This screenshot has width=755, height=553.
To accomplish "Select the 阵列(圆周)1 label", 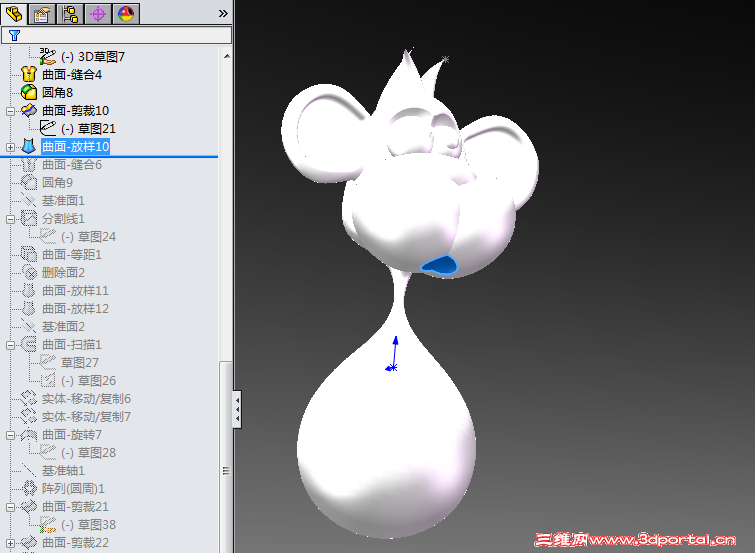I will point(73,488).
